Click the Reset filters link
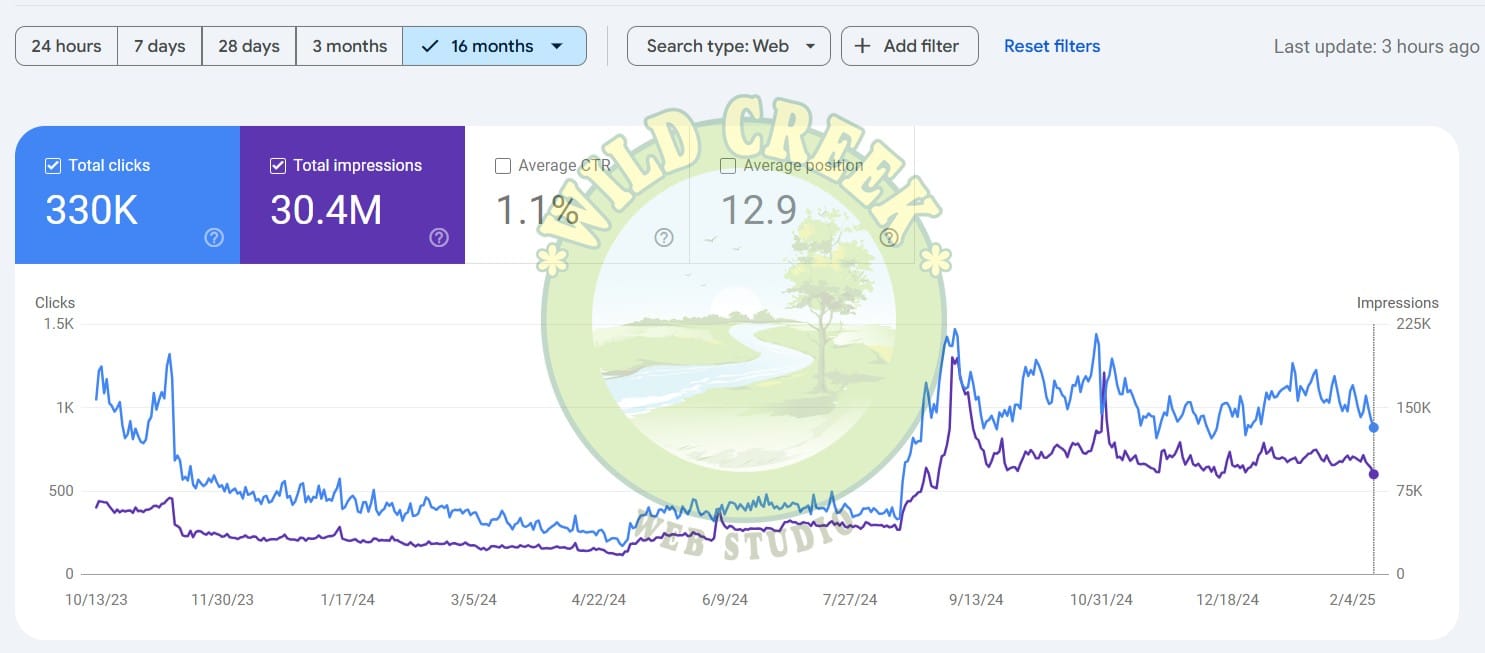This screenshot has height=653, width=1485. coord(1051,45)
